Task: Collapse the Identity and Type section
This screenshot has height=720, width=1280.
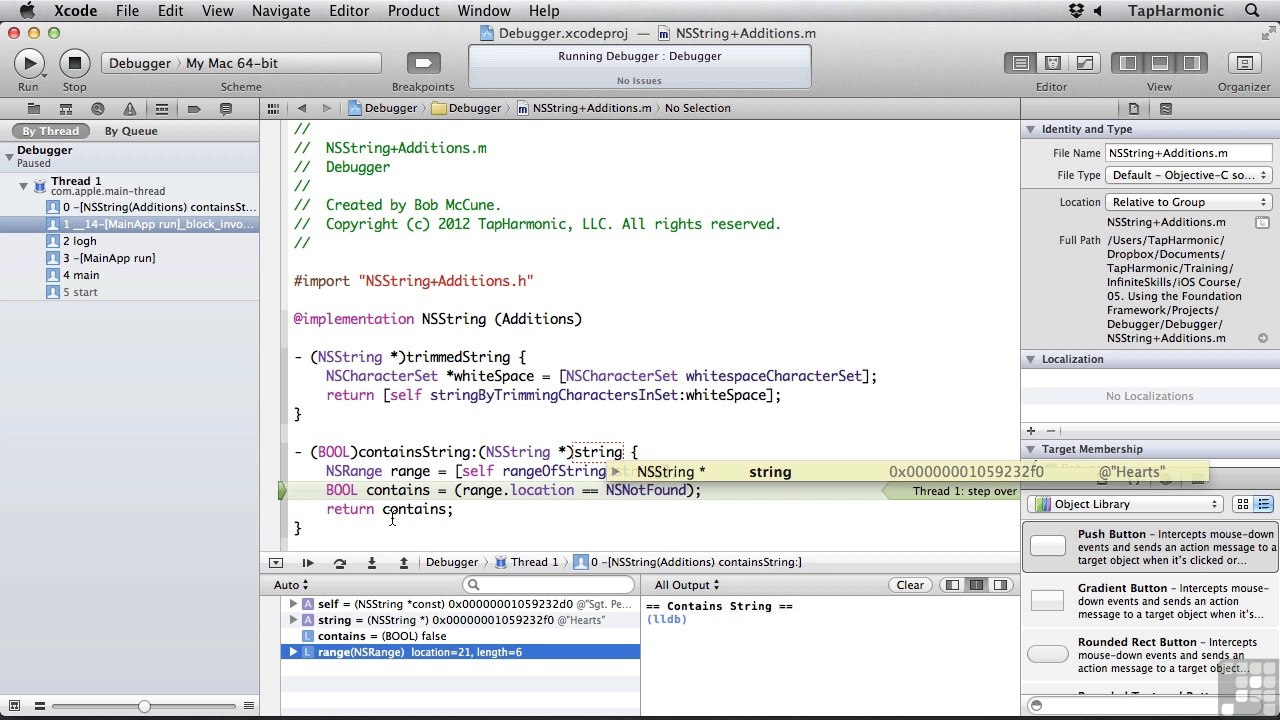Action: pos(1029,129)
